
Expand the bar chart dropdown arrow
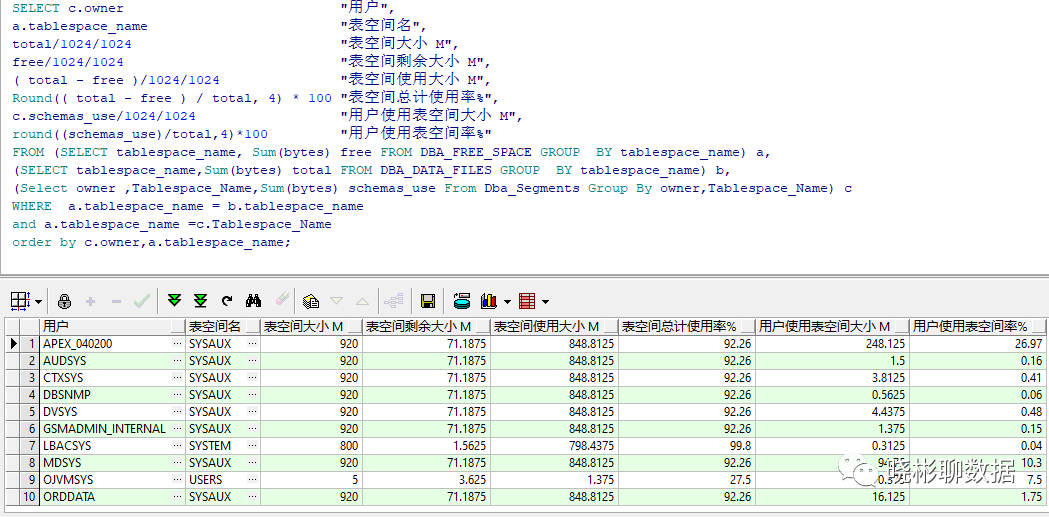click(507, 302)
